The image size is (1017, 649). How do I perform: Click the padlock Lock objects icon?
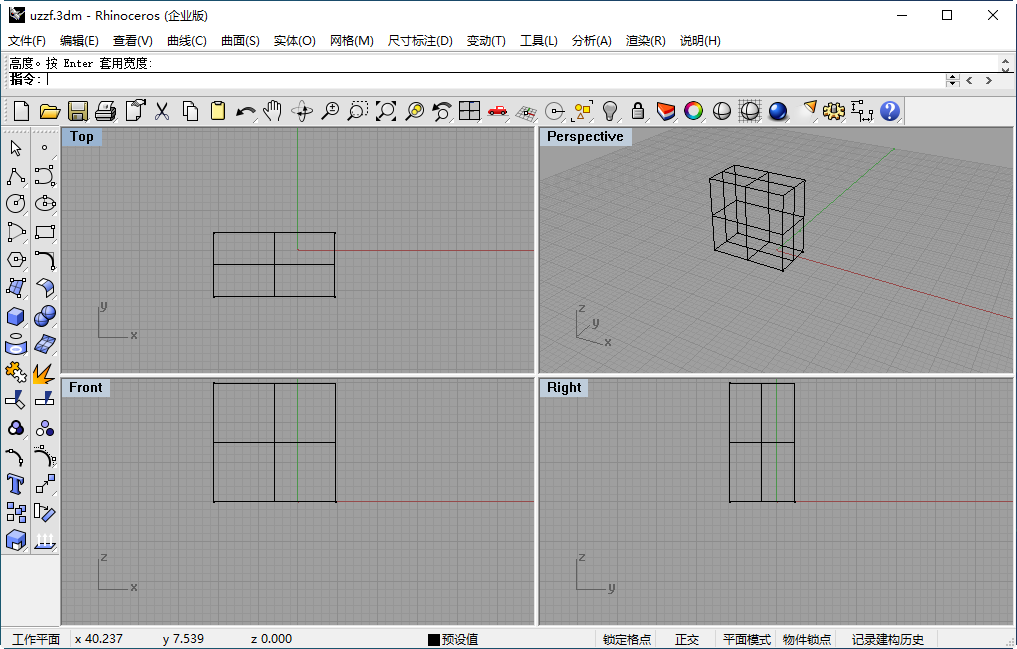coord(638,112)
